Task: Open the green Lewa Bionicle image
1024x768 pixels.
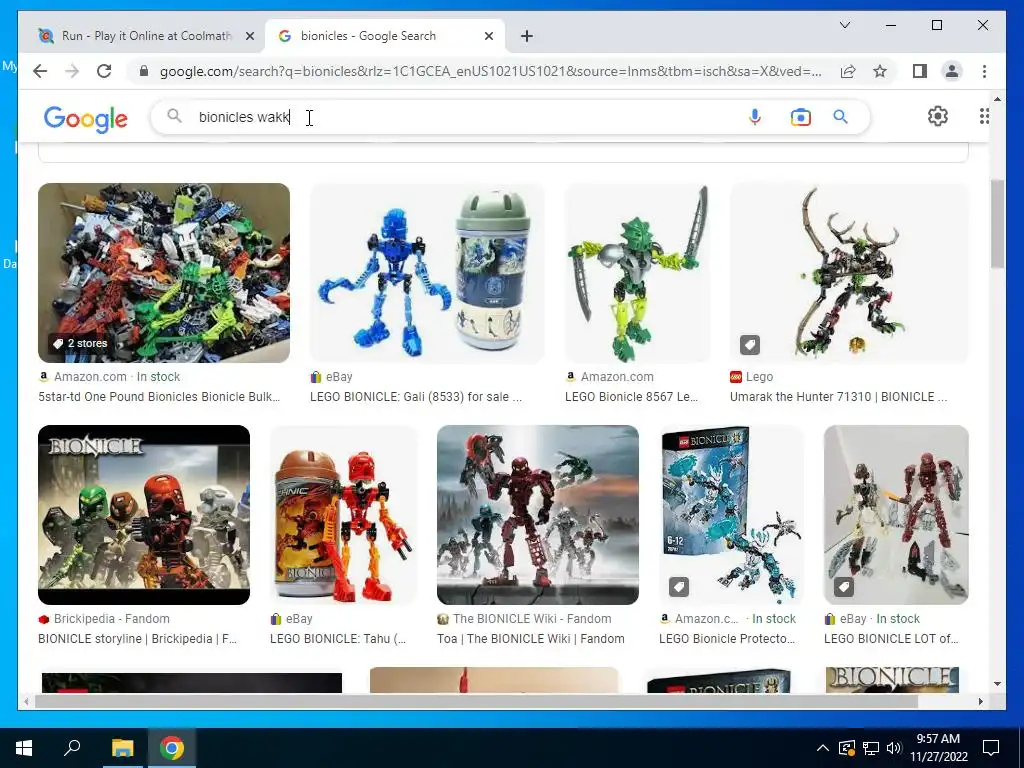Action: pyautogui.click(x=637, y=273)
